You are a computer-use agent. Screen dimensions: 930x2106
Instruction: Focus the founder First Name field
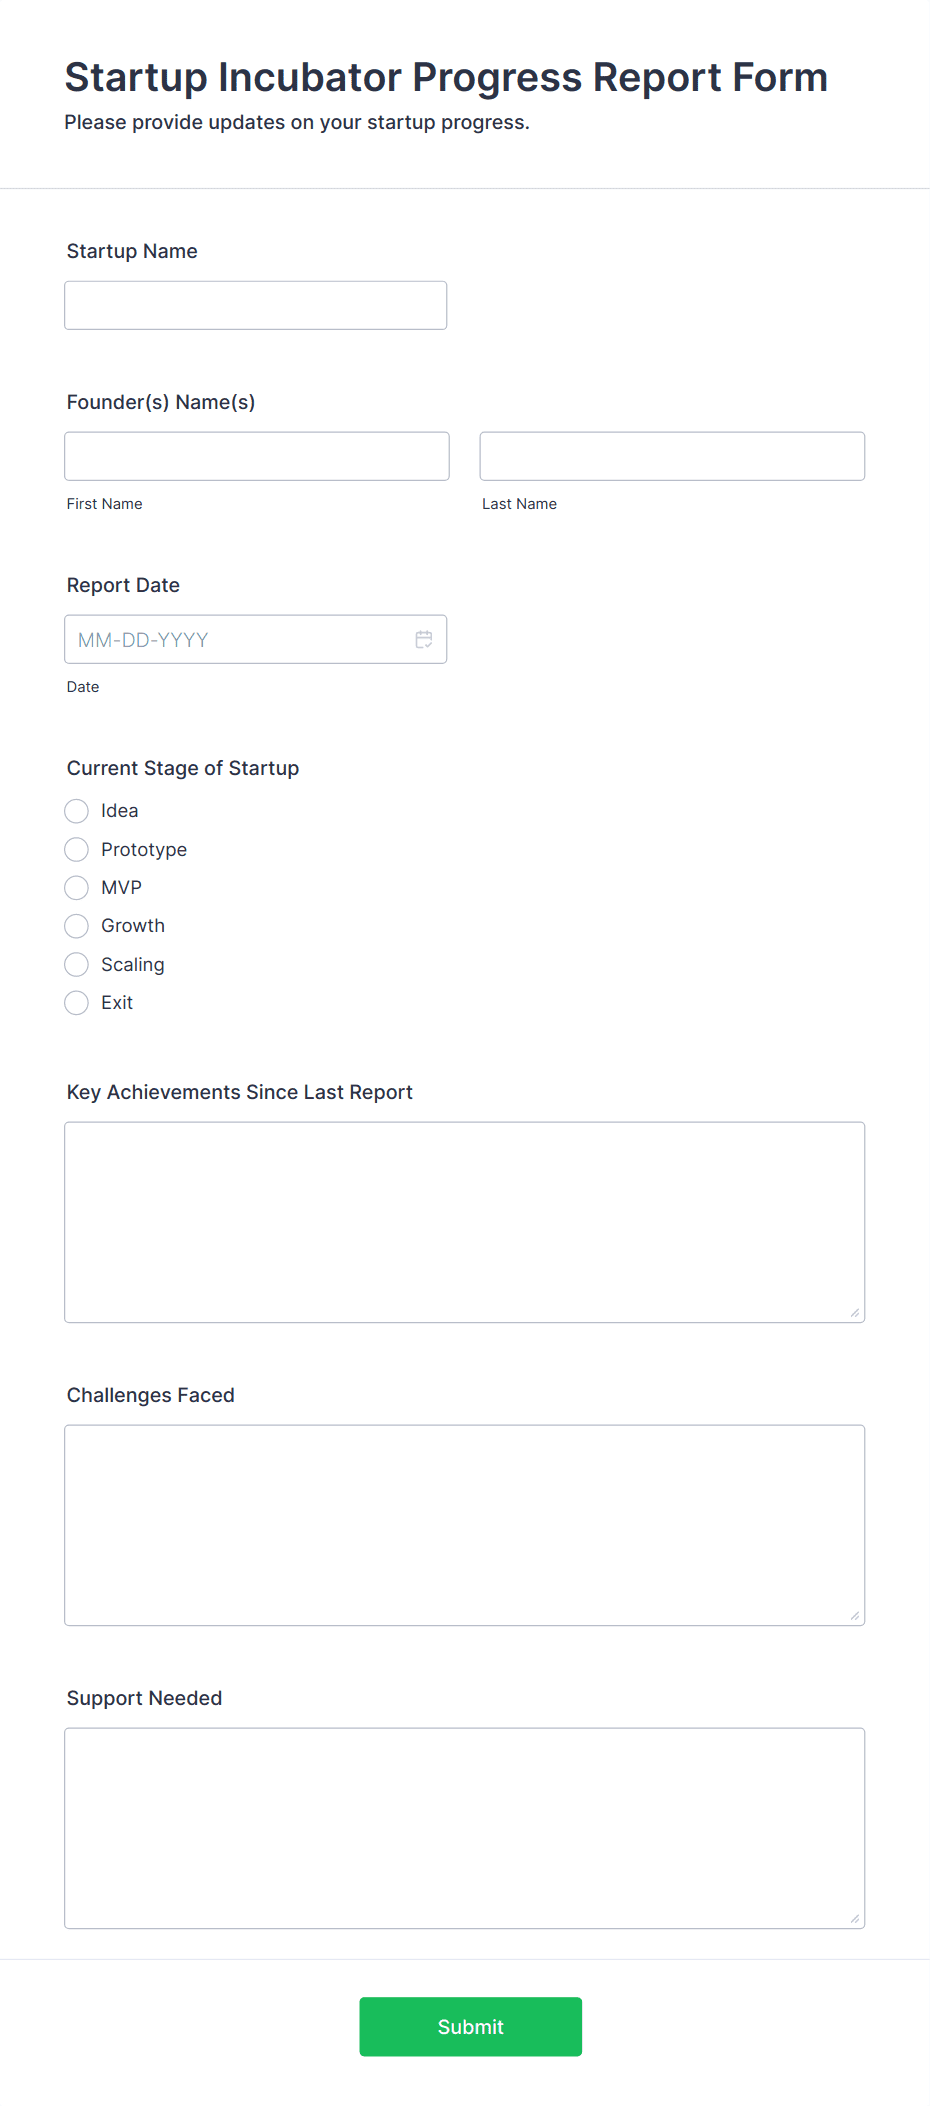point(257,456)
